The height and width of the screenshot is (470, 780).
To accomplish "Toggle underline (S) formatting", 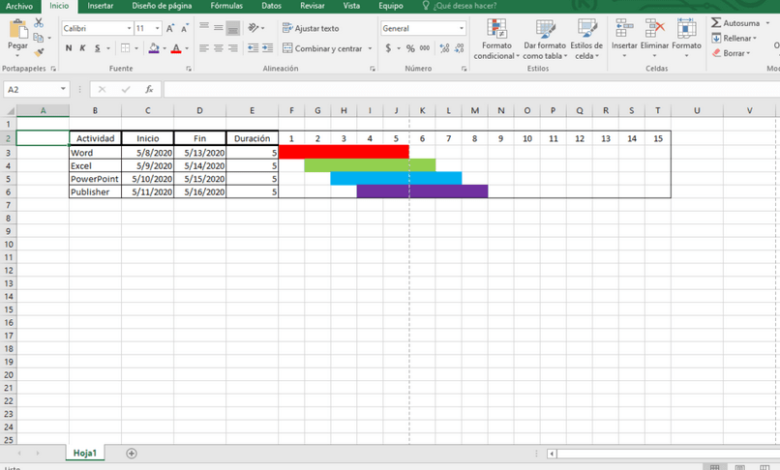I will coord(98,48).
